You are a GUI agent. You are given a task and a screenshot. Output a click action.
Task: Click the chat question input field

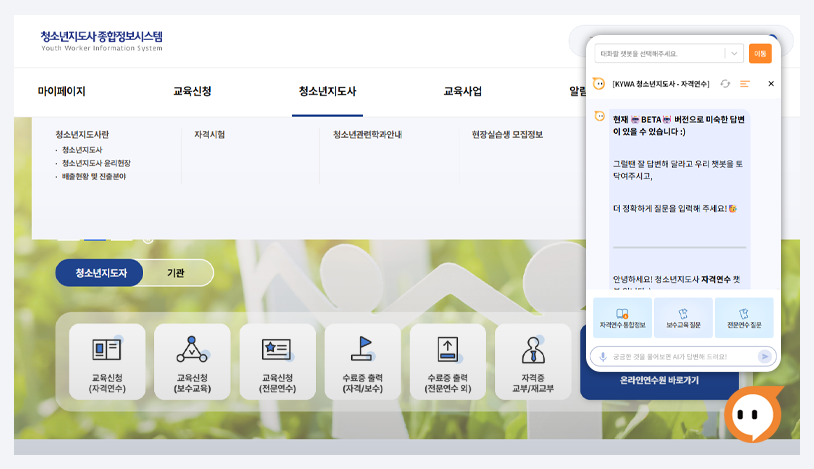683,357
